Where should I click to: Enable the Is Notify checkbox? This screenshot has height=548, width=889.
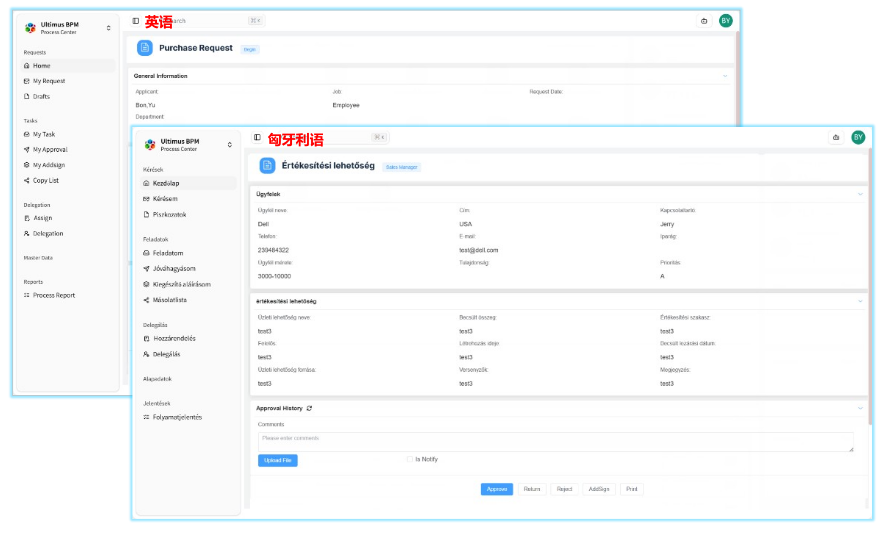410,459
